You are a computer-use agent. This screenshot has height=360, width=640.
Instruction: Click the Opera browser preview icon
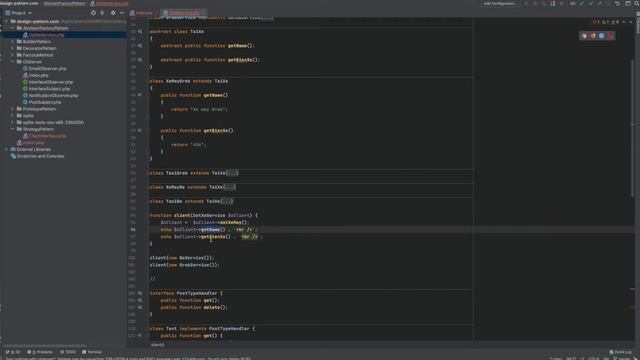tap(611, 36)
